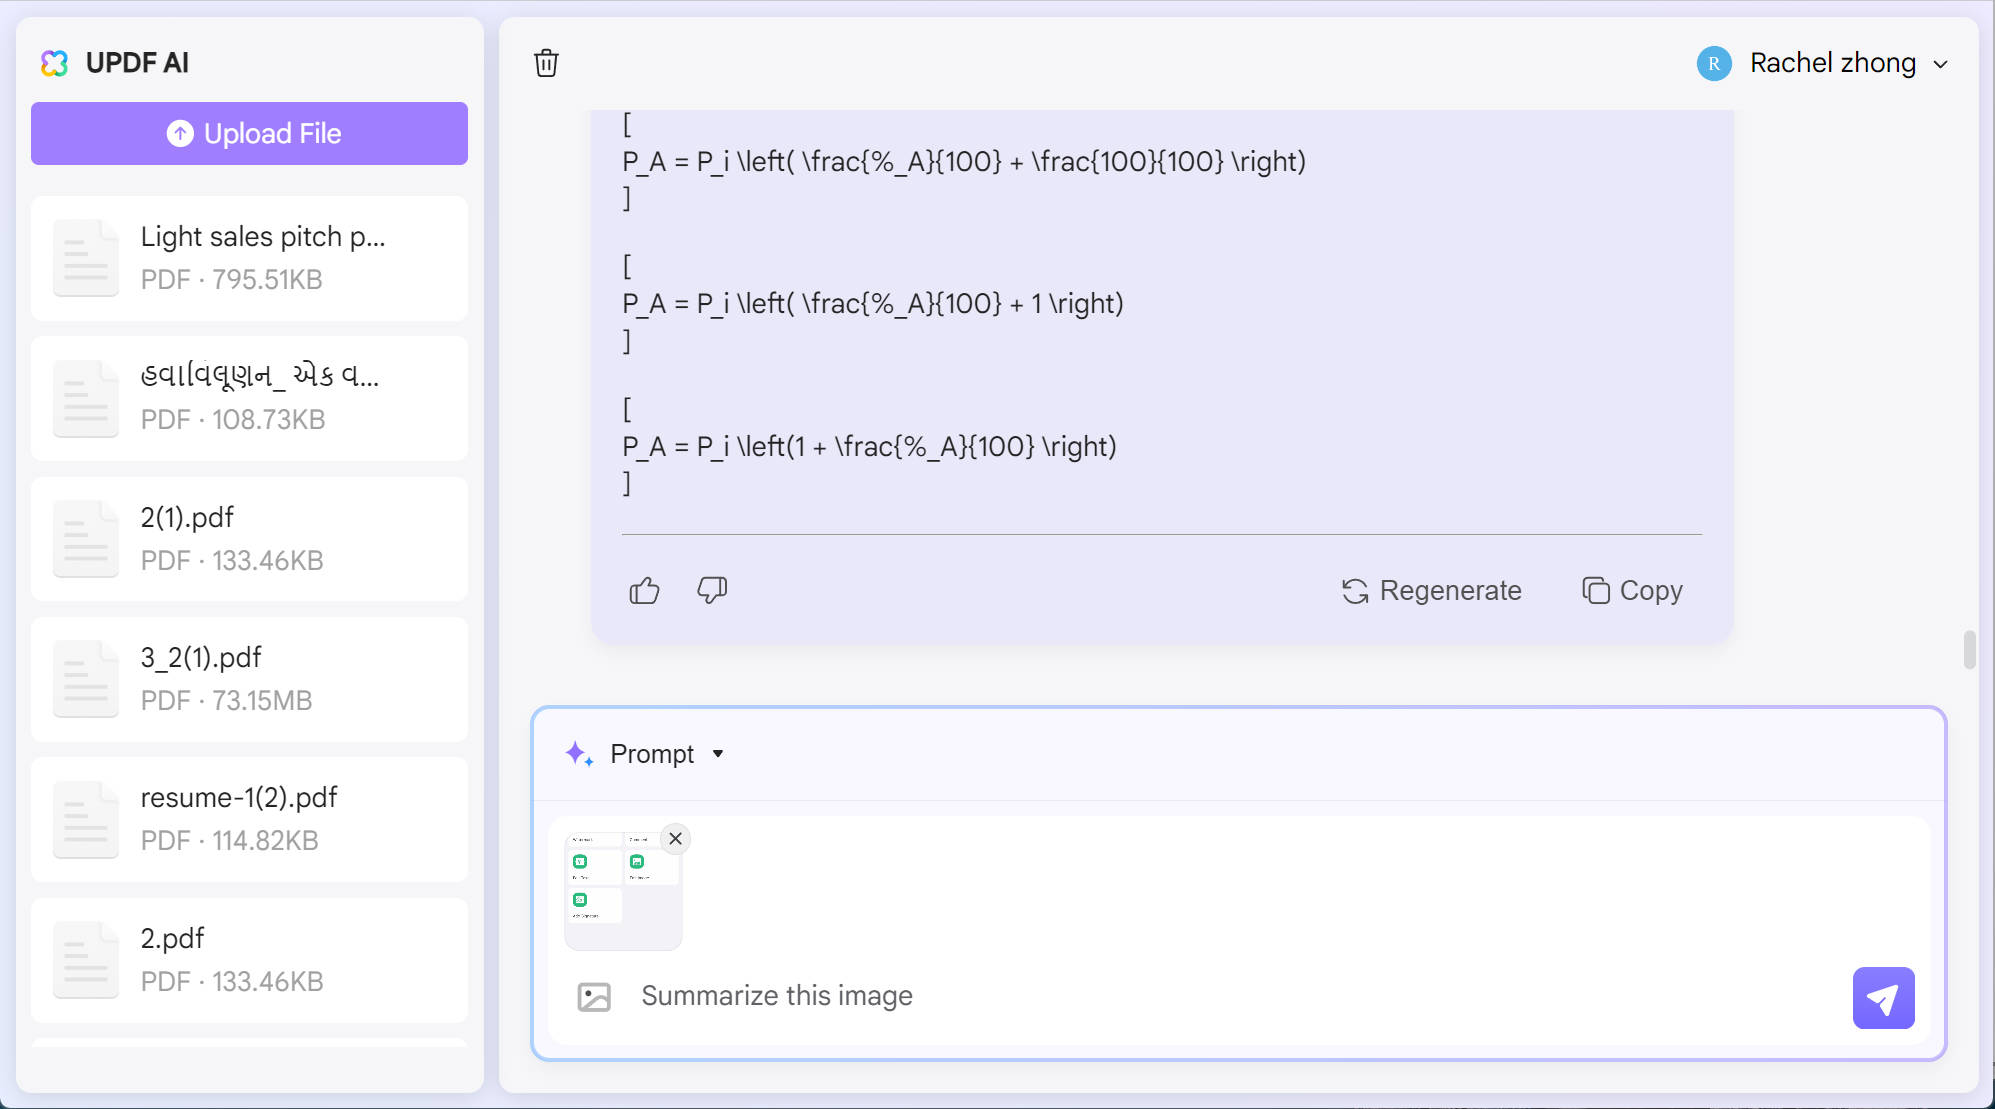Open the Rachel zhong account menu chevron
1995x1109 pixels.
[1941, 64]
